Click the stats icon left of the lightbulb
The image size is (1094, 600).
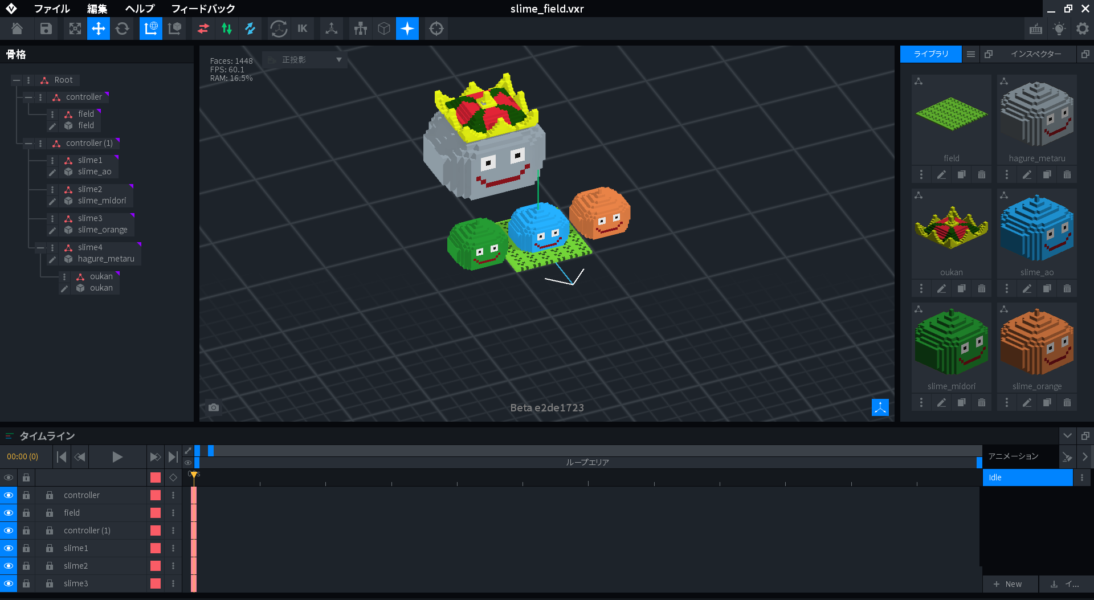coord(1035,29)
